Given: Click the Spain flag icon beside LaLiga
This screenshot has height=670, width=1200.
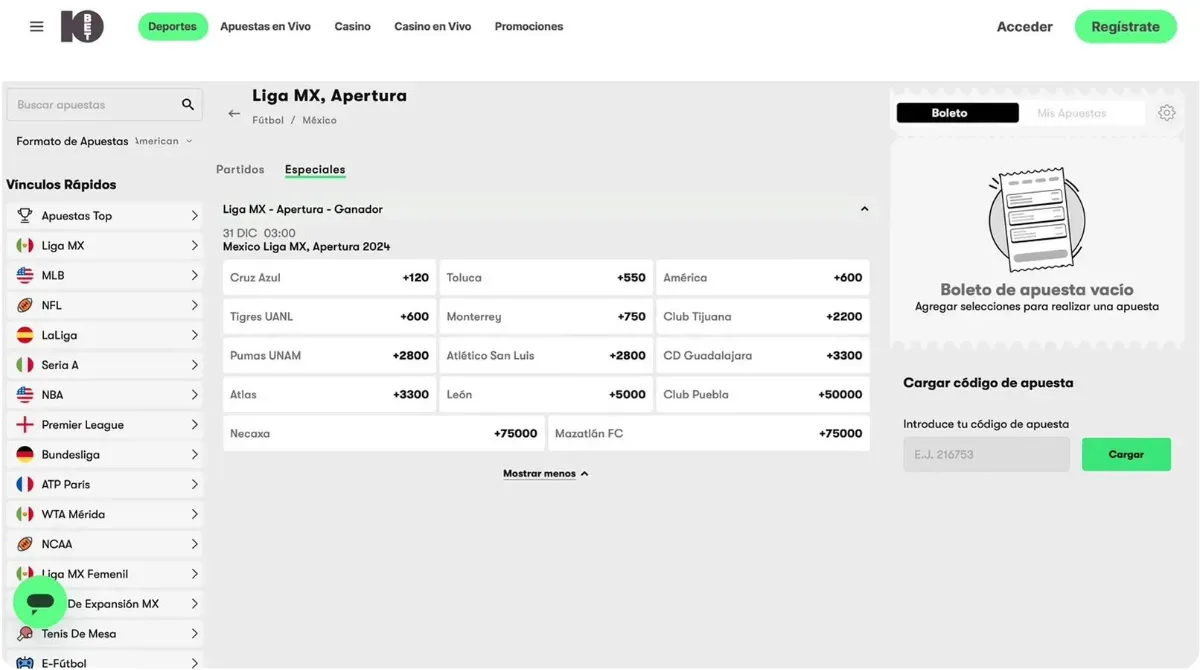Looking at the screenshot, I should (25, 335).
